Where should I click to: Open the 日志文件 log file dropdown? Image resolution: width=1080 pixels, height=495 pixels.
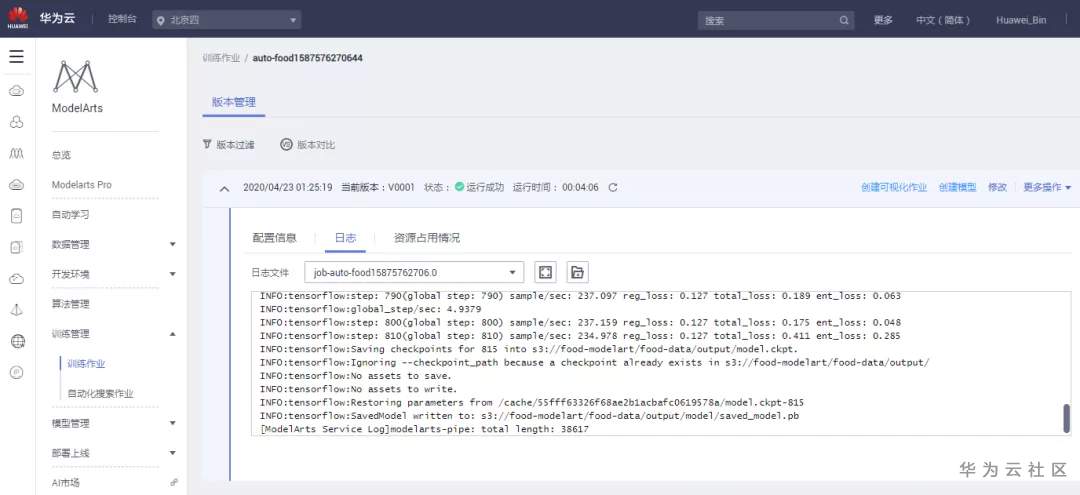point(414,272)
